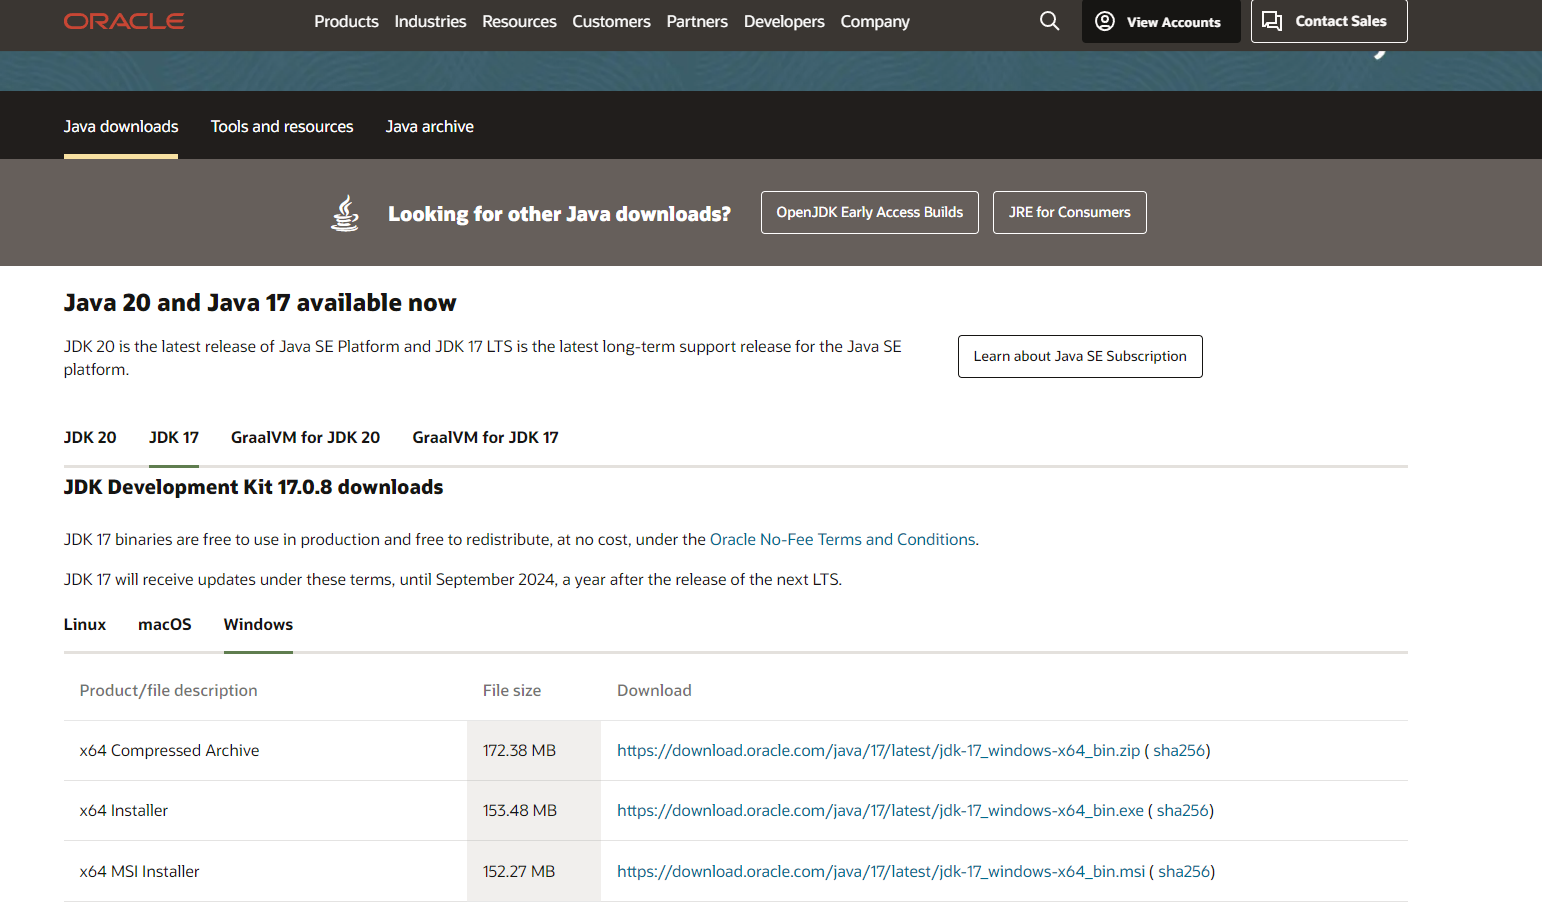Image resolution: width=1542 pixels, height=920 pixels.
Task: Click the 'Product/file description' column header
Action: 169,690
